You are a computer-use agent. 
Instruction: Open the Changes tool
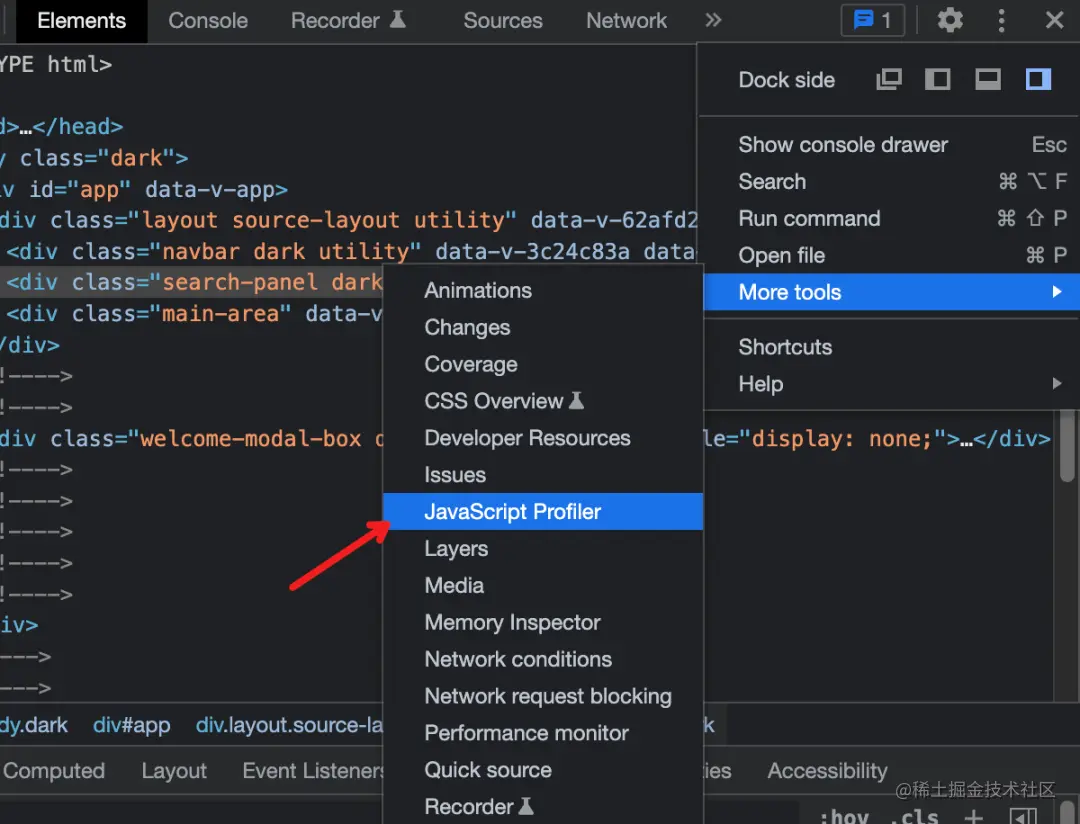coord(543,327)
